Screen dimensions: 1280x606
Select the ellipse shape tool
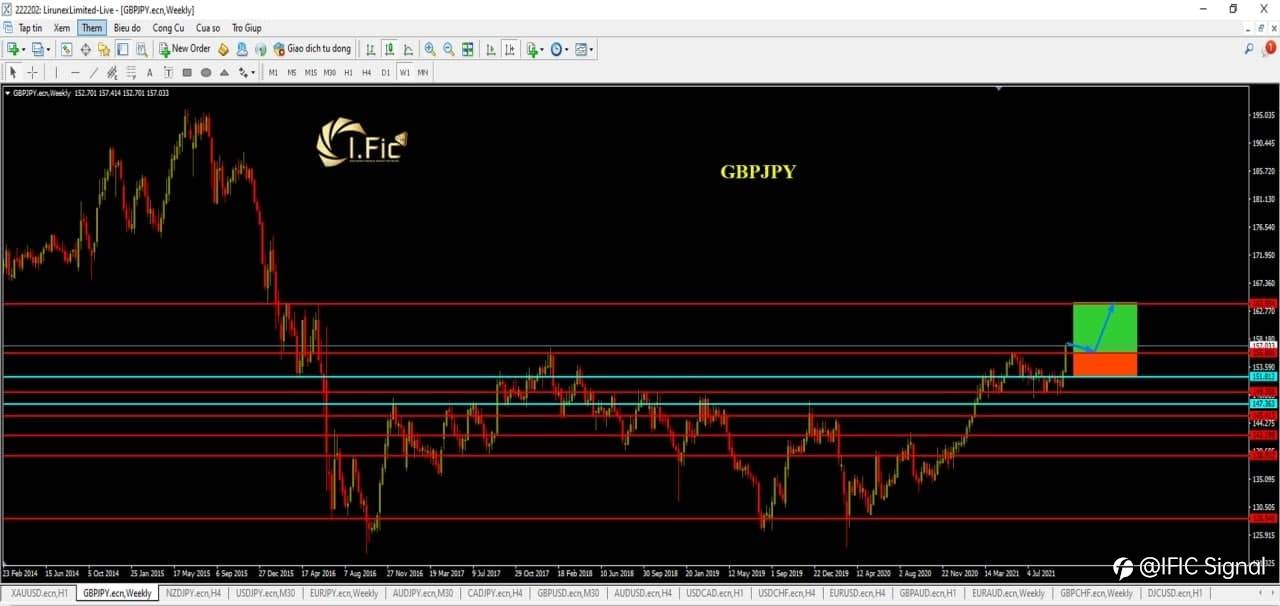(206, 72)
